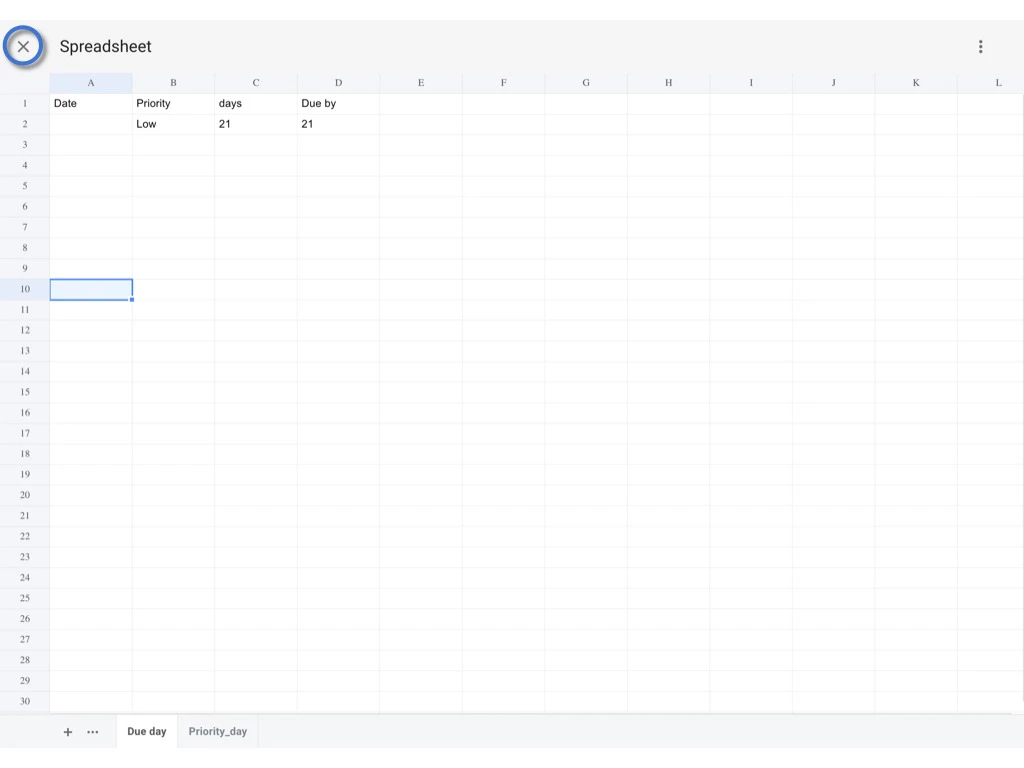Select row 1 header

pyautogui.click(x=25, y=103)
